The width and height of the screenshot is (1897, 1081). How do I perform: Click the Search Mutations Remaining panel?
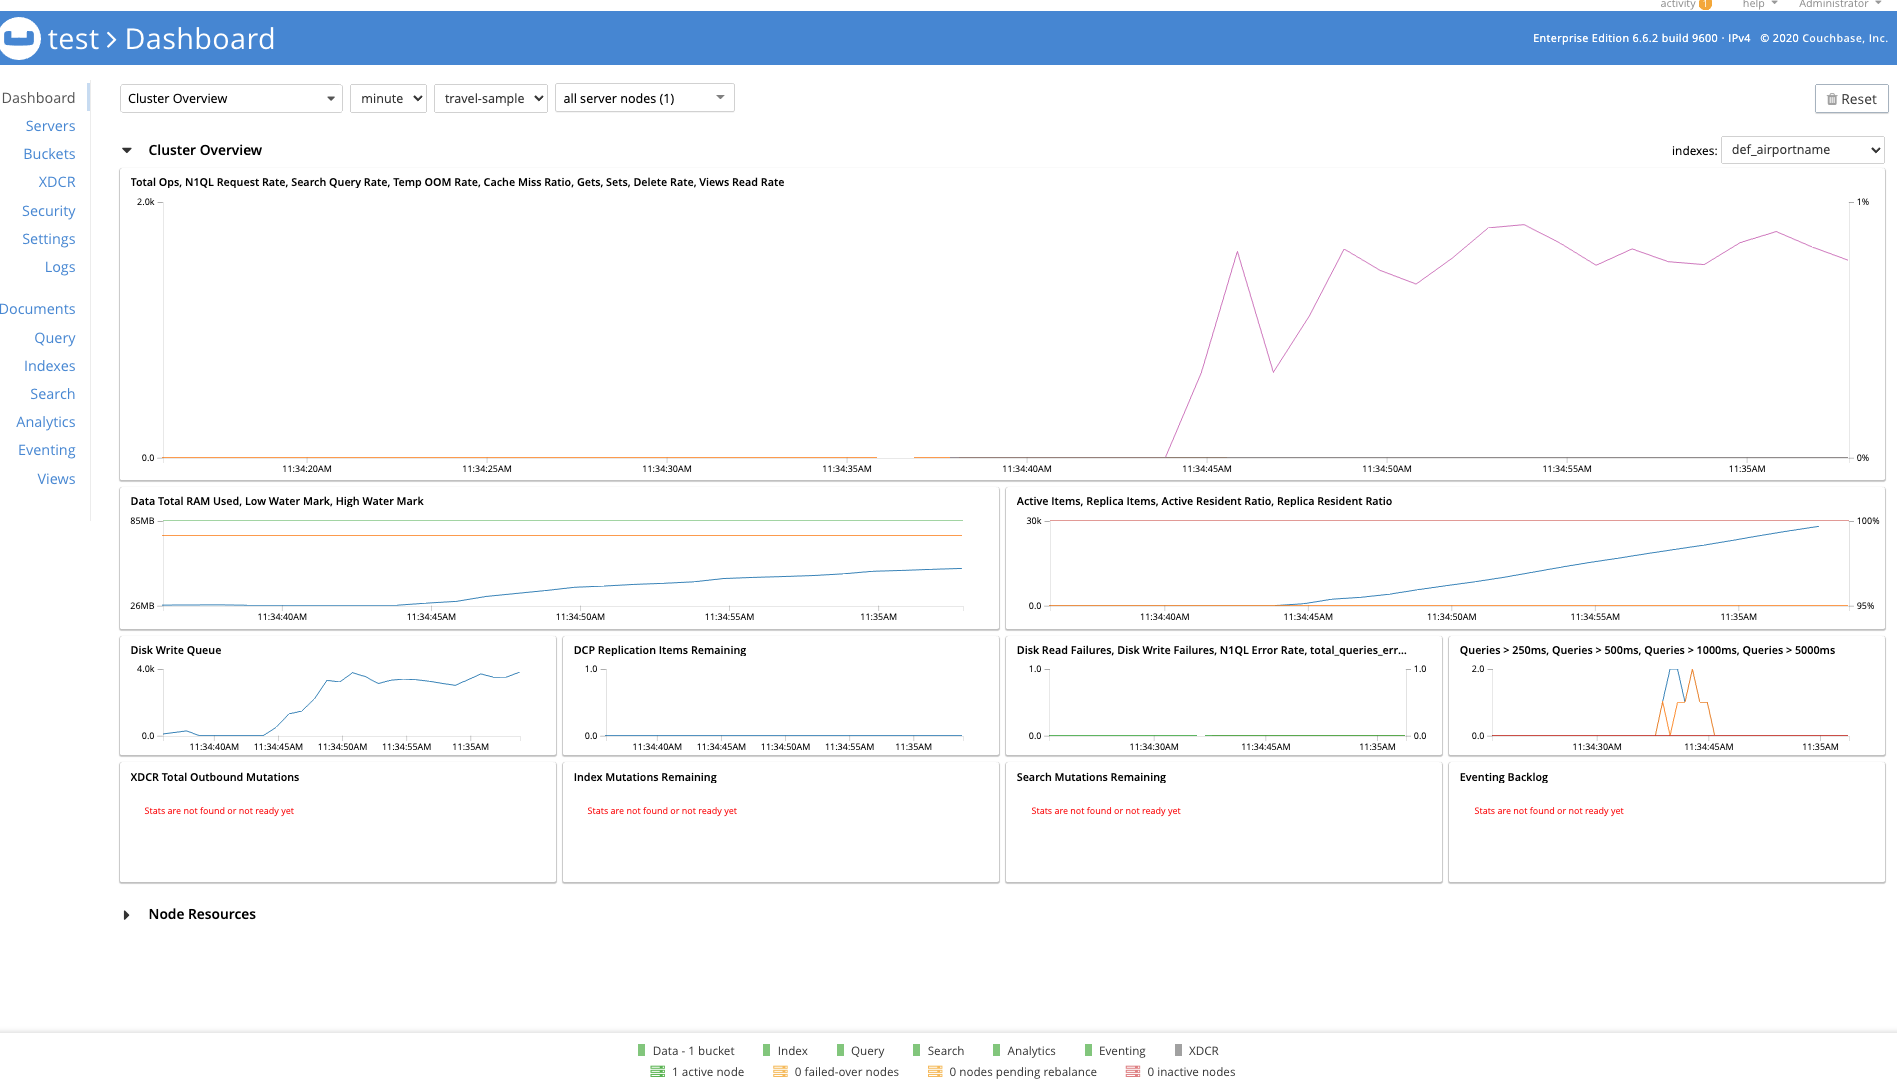[1224, 823]
